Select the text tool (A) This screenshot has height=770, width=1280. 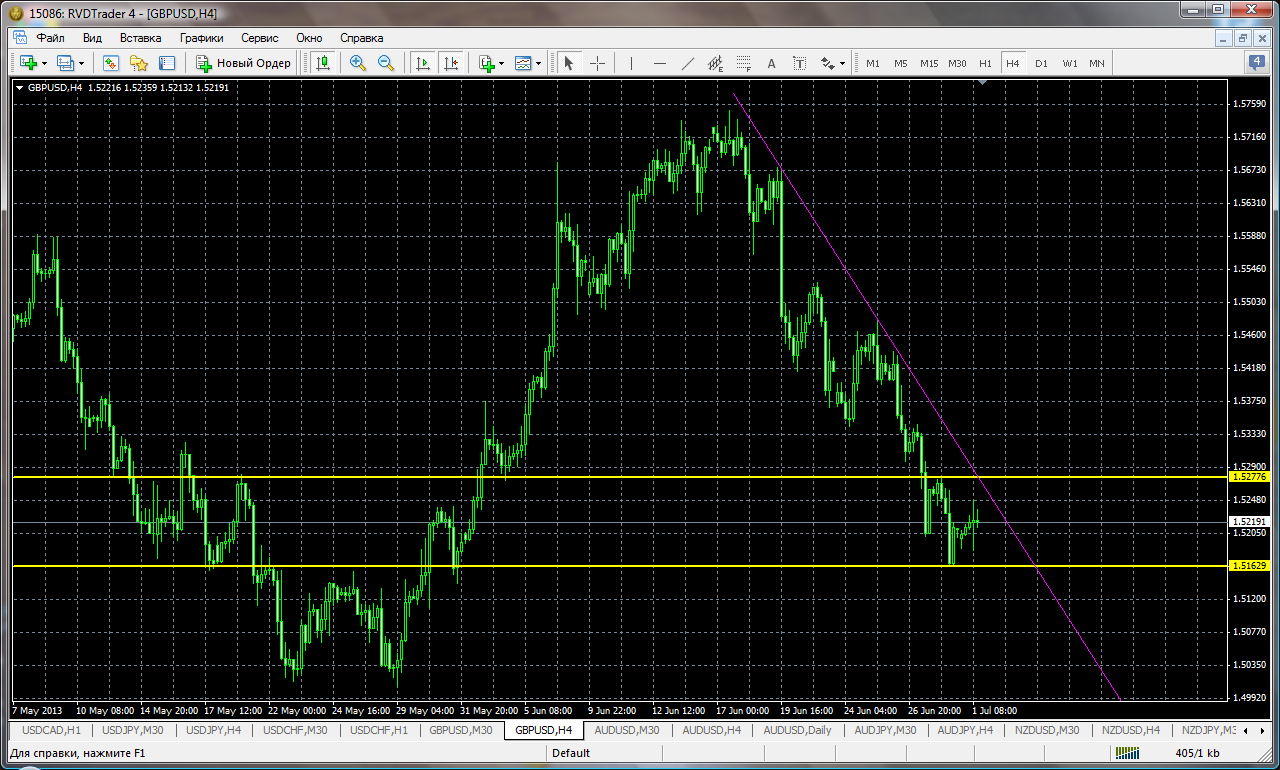[x=771, y=63]
